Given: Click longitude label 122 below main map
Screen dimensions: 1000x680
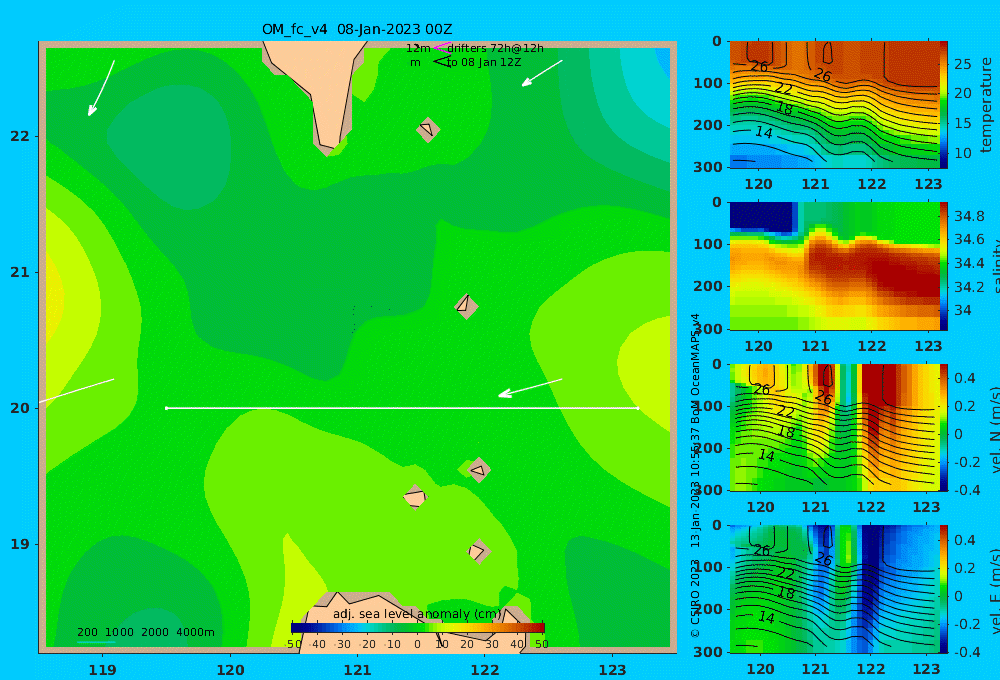Looking at the screenshot, I should (x=485, y=670).
